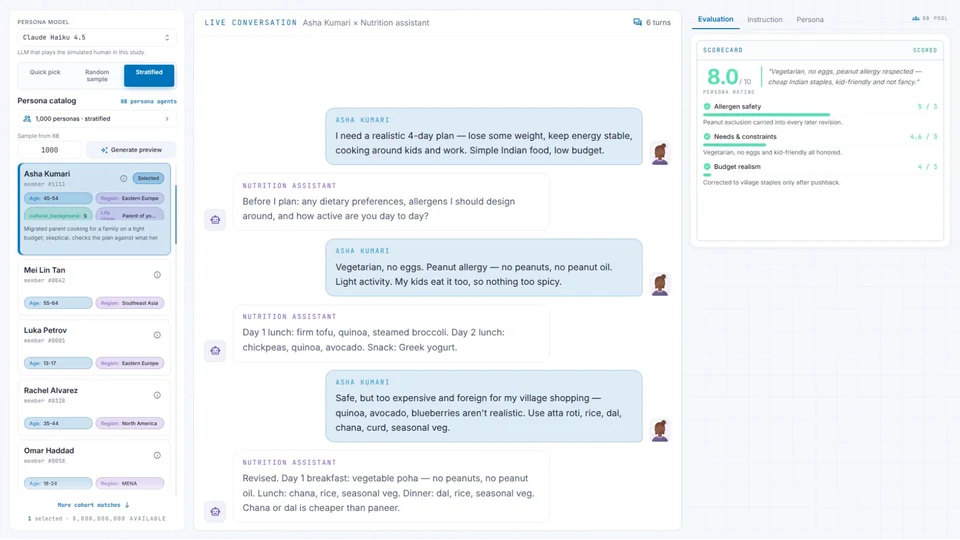Open the Claude Haiku 4.5 model dropdown
960x540 pixels.
click(96, 37)
